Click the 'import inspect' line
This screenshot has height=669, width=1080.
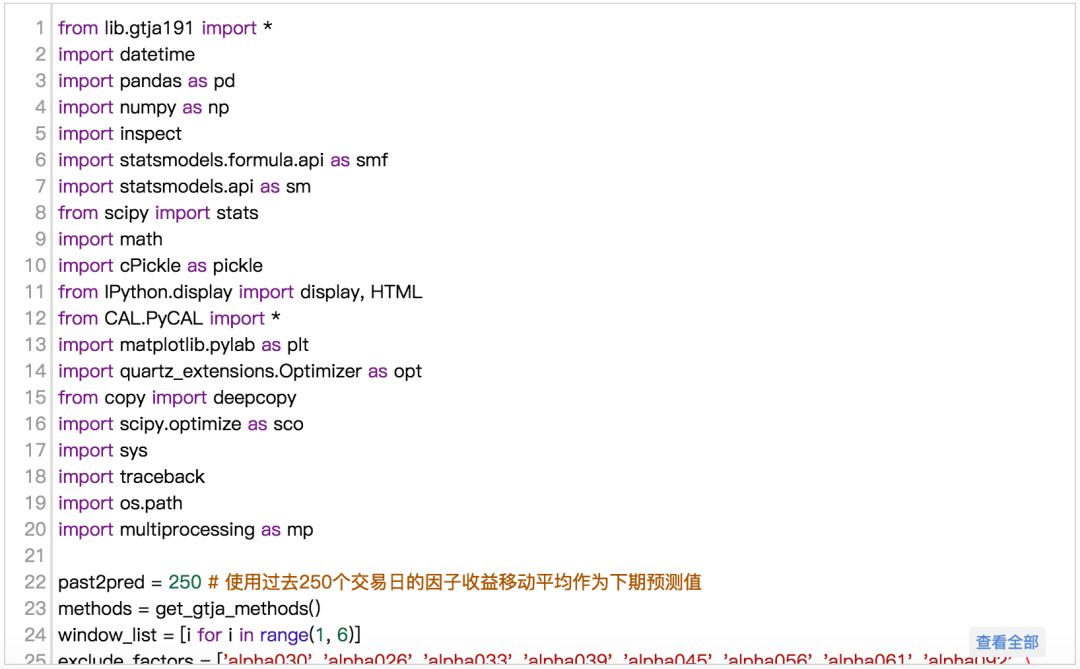[x=120, y=134]
